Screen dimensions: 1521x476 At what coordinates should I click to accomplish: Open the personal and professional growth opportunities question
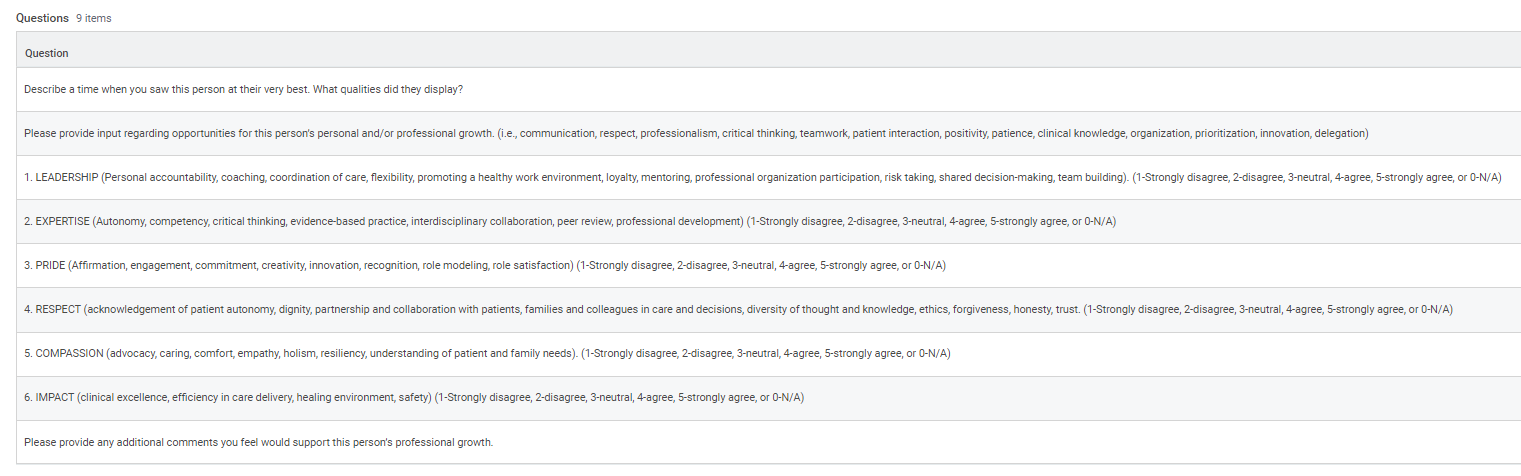[x=695, y=133]
